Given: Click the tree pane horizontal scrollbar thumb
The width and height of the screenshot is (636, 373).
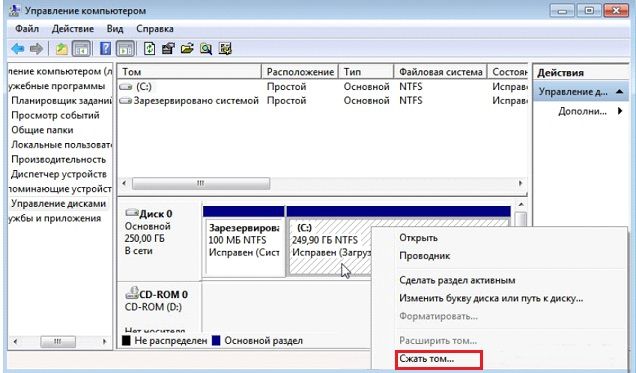Looking at the screenshot, I should [x=58, y=341].
